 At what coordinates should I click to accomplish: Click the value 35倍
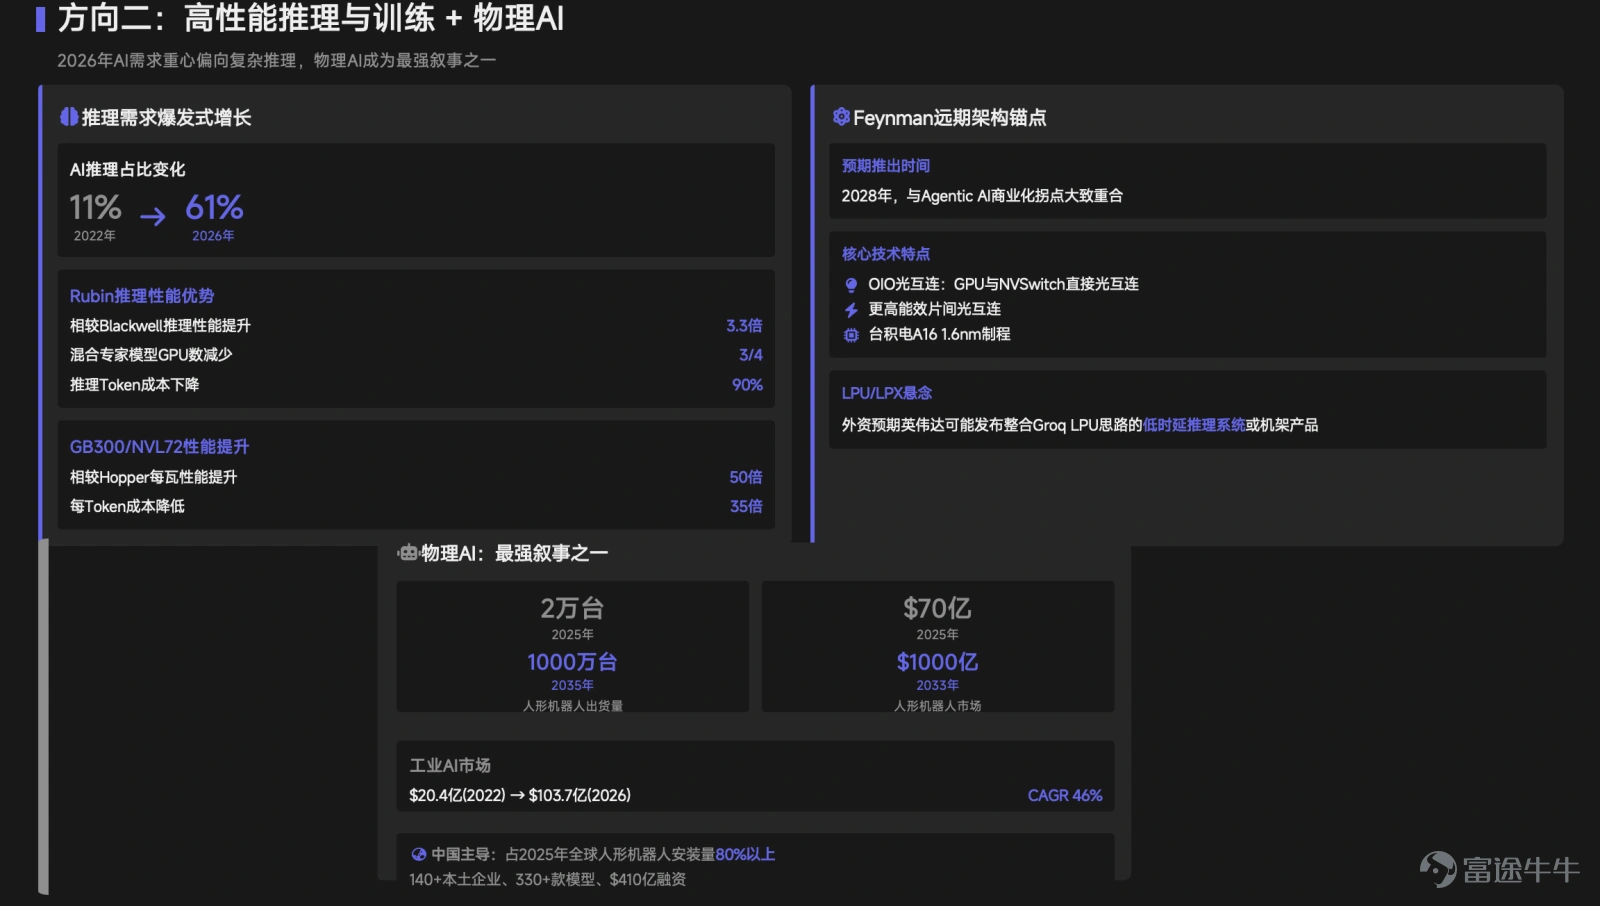746,506
